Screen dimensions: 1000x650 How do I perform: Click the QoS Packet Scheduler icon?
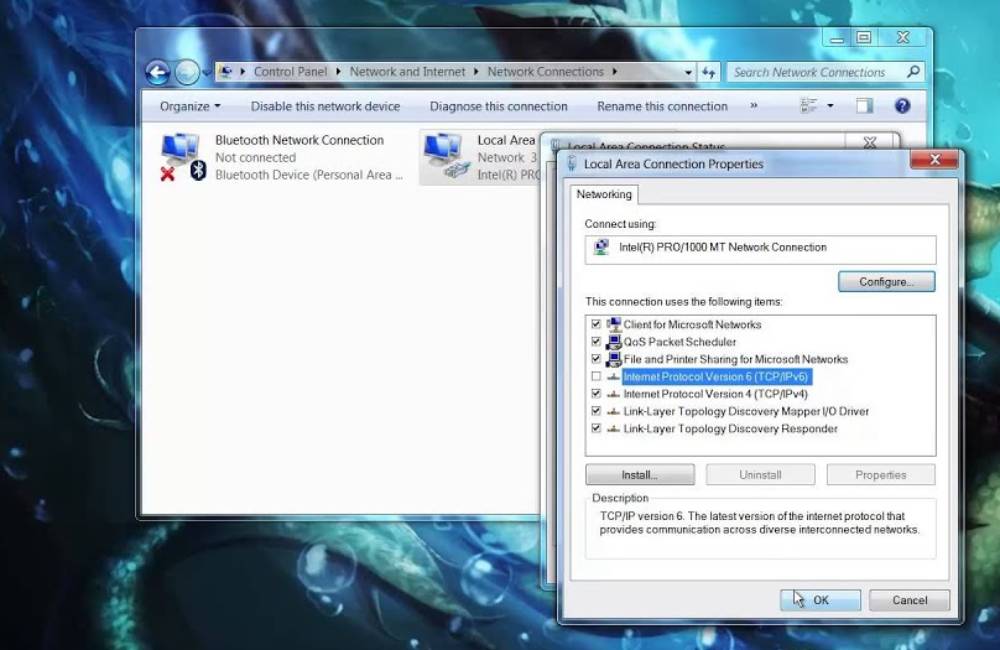pyautogui.click(x=614, y=341)
